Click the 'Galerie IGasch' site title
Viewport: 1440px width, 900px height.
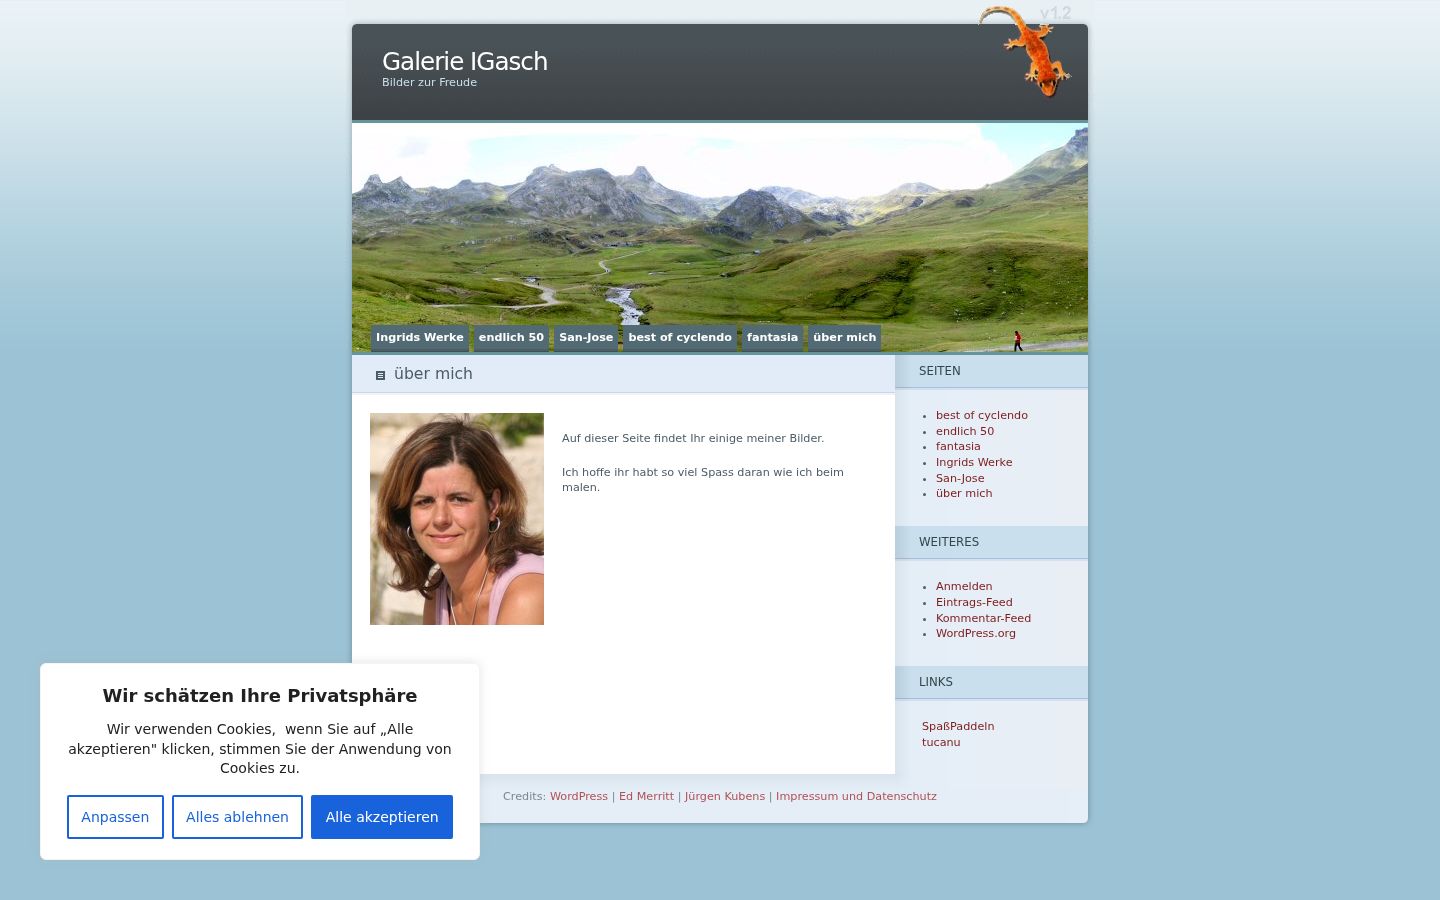(465, 61)
